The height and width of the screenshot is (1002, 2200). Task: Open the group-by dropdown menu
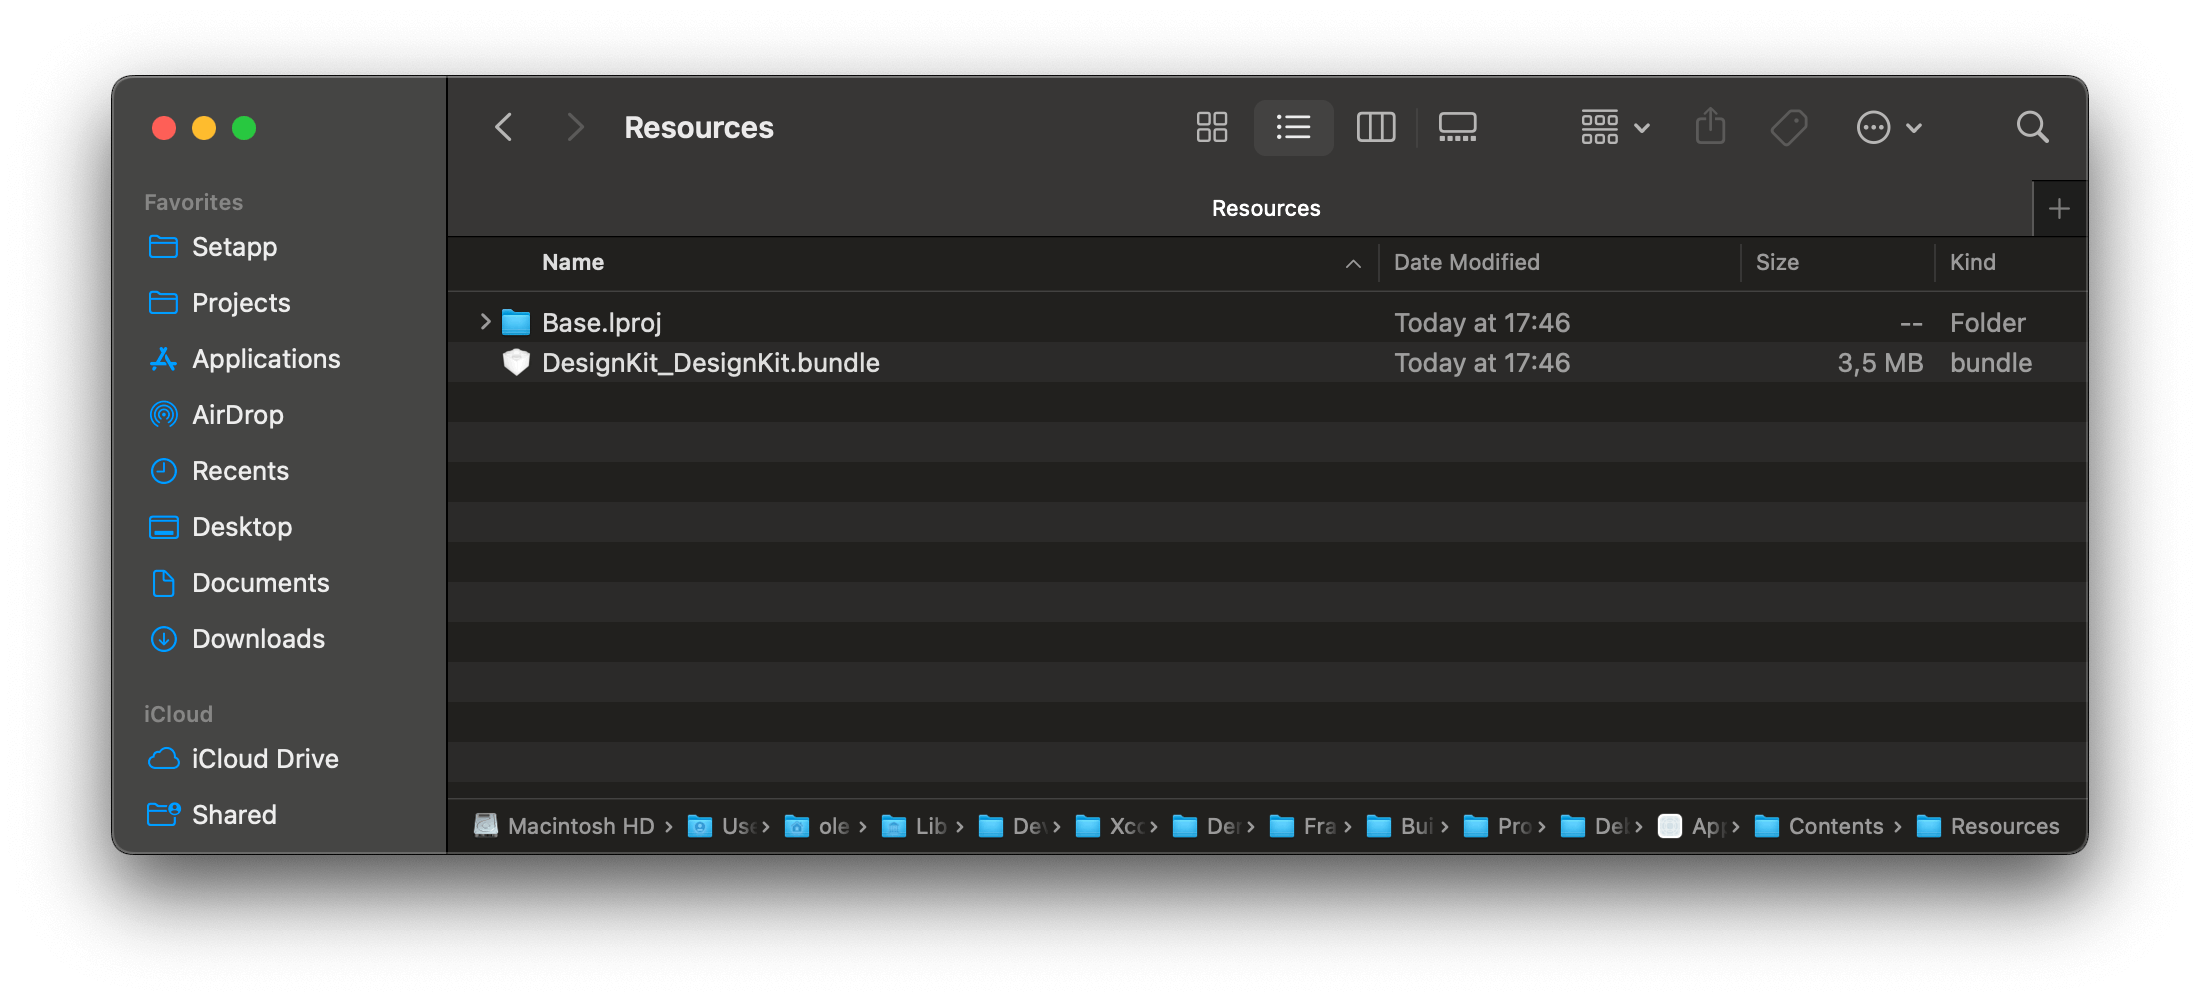(1613, 127)
